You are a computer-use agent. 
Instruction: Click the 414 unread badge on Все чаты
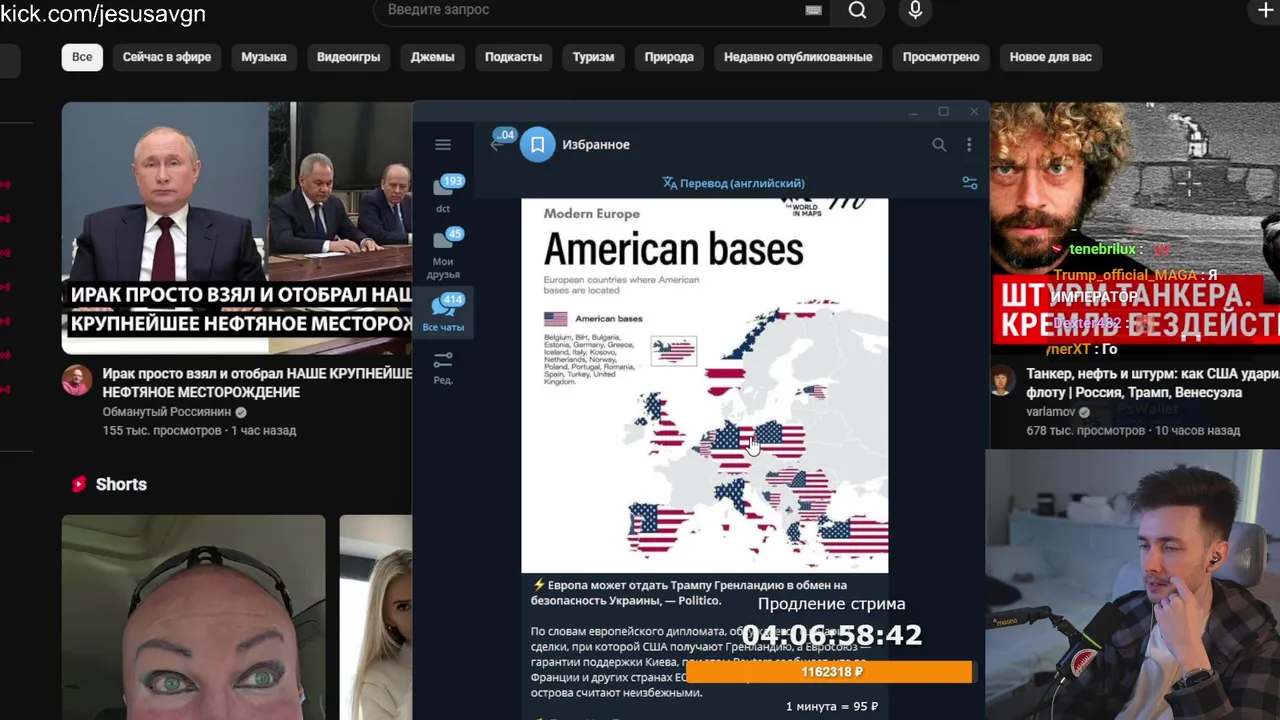[453, 299]
